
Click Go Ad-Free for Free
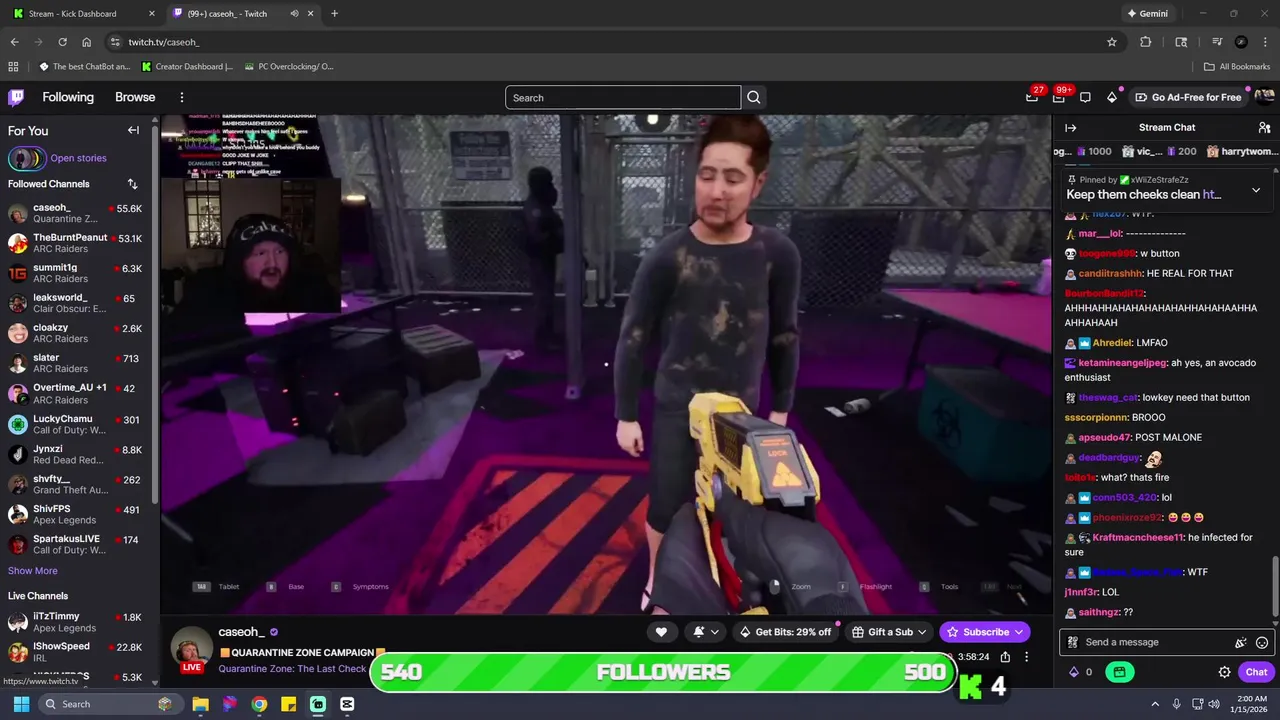[1188, 97]
